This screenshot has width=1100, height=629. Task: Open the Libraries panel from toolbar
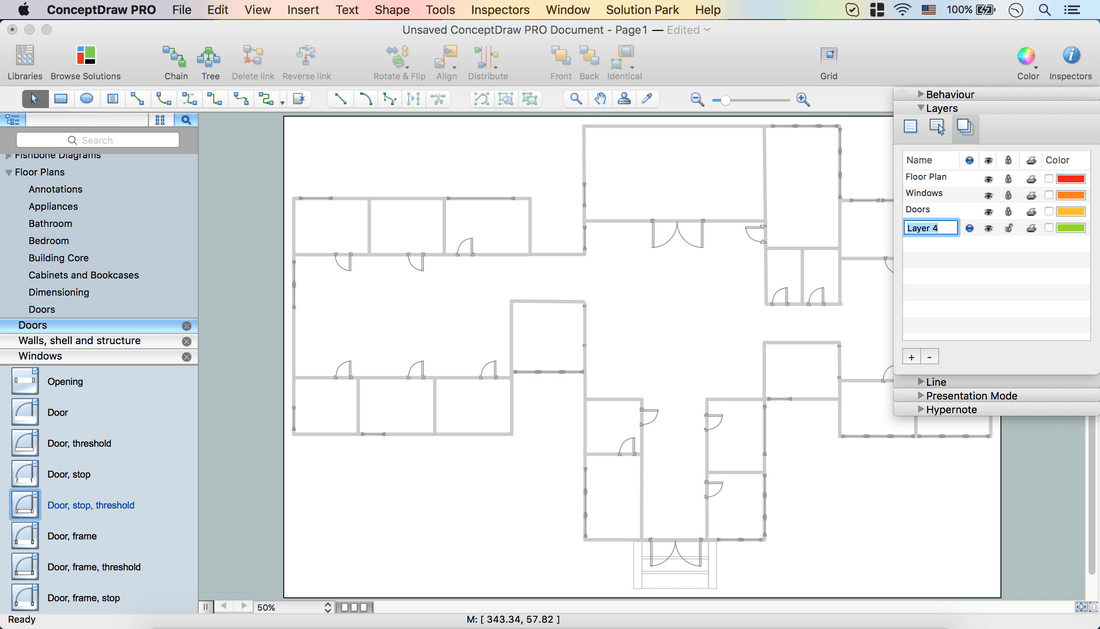[x=25, y=61]
